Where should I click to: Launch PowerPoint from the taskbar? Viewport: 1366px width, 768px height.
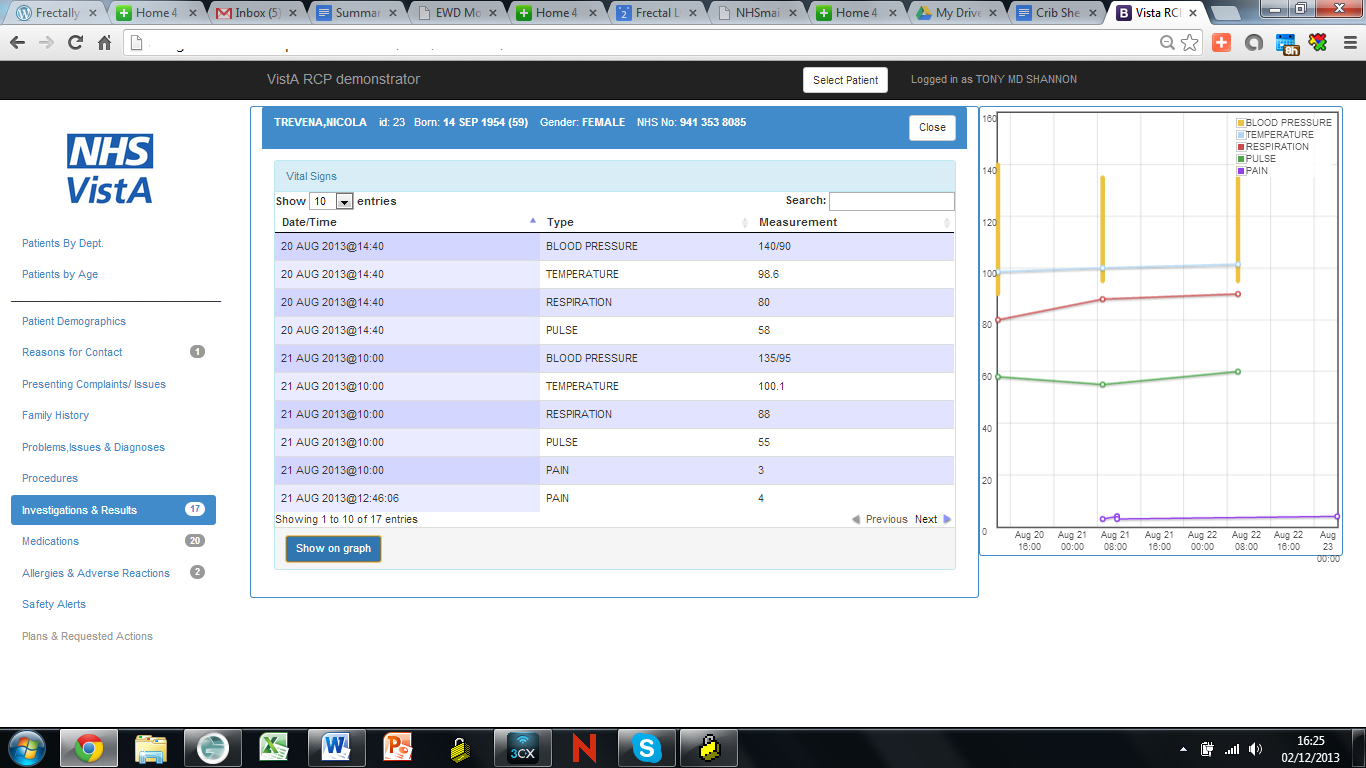[x=398, y=748]
